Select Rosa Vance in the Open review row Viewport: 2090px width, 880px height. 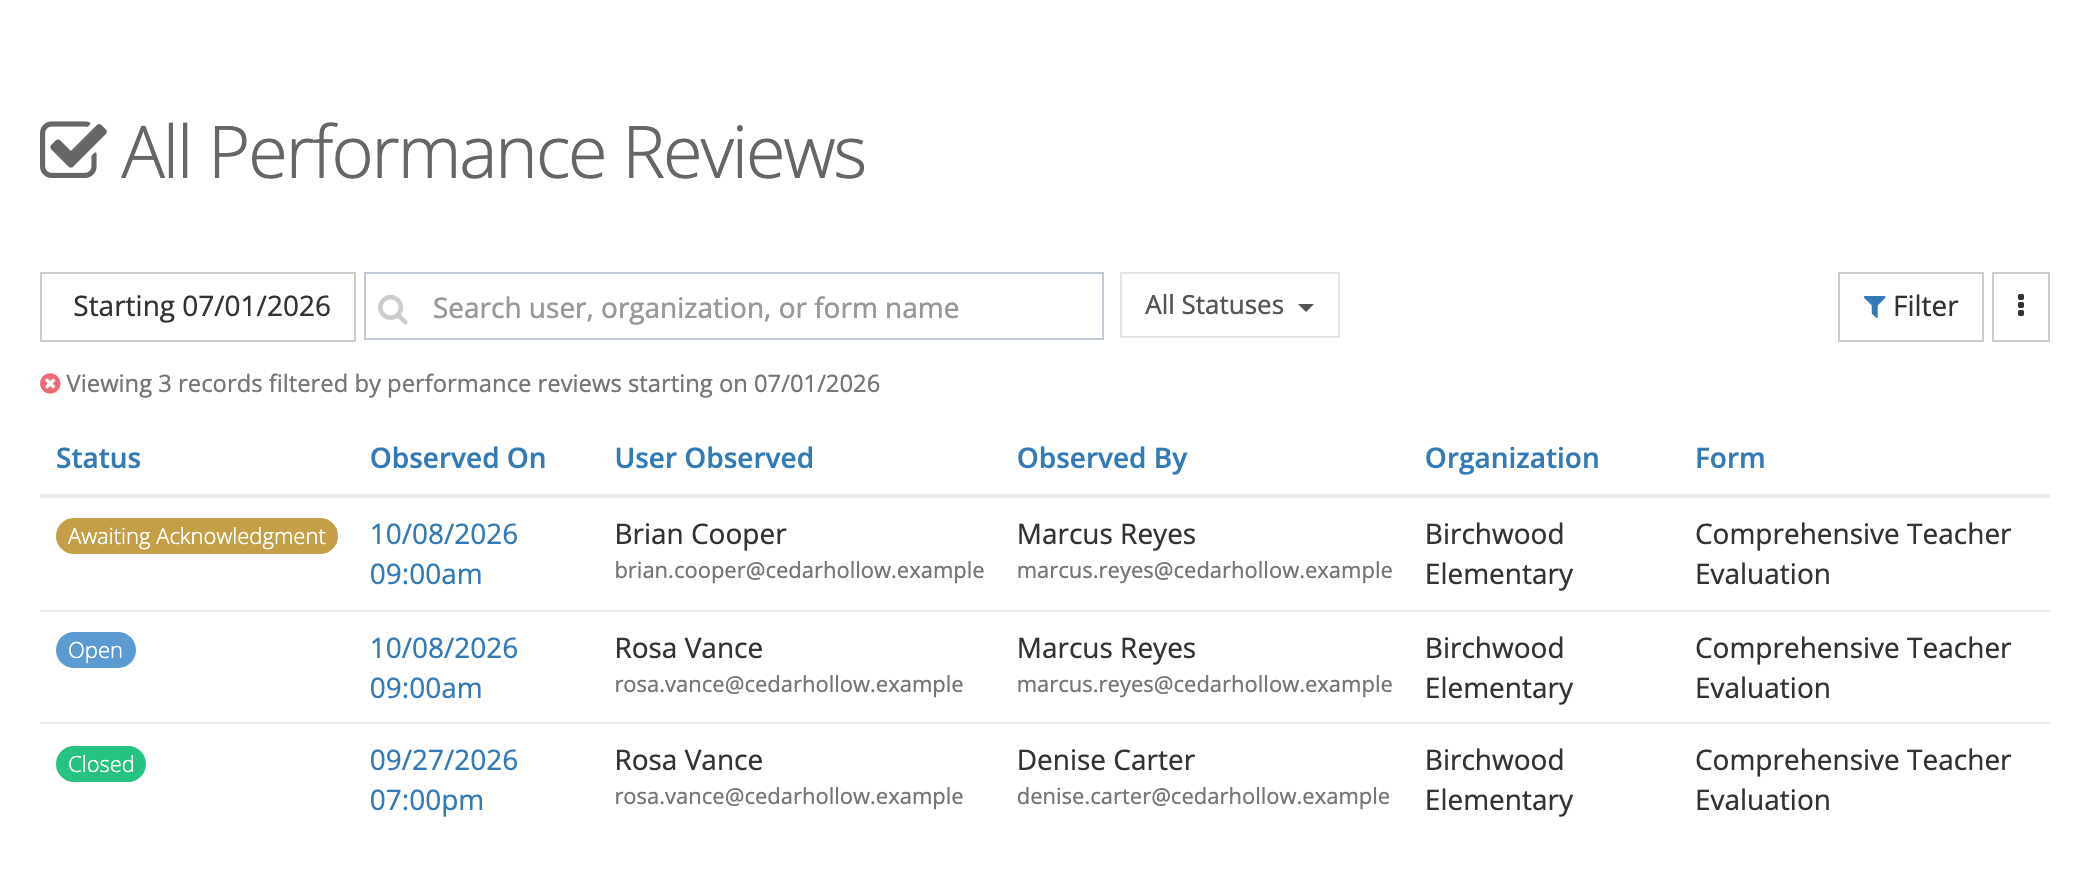pyautogui.click(x=689, y=648)
